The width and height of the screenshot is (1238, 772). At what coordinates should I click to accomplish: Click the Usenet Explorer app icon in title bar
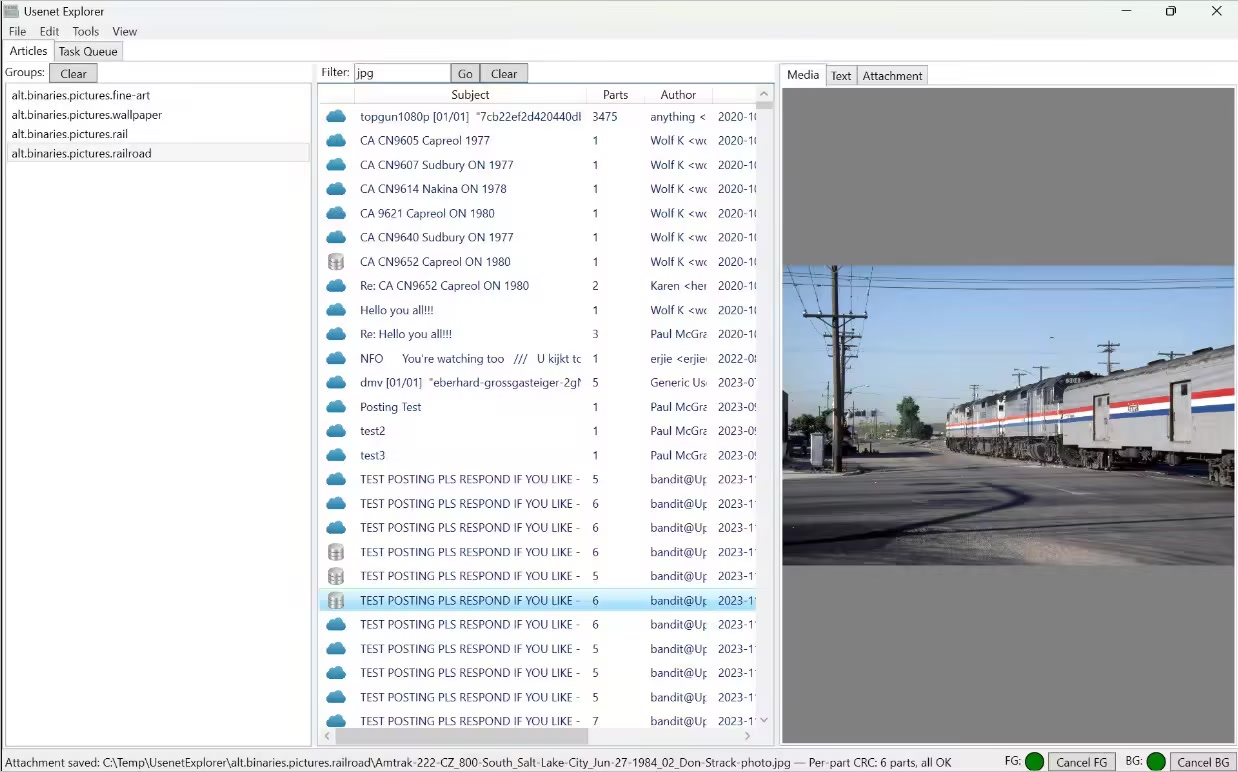(x=11, y=11)
